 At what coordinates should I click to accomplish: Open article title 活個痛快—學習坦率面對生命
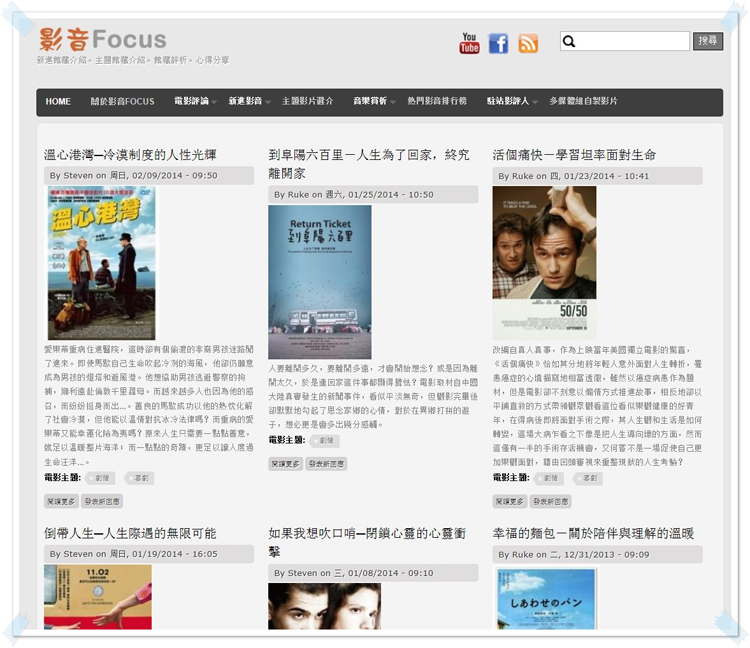coord(574,155)
